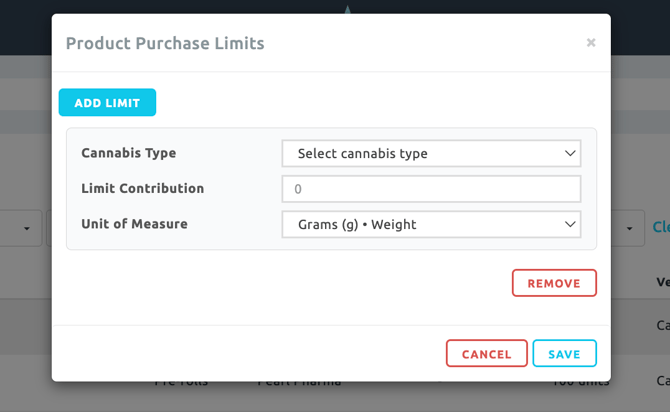Click the Limit Contribution input field
The image size is (670, 412).
pos(431,189)
